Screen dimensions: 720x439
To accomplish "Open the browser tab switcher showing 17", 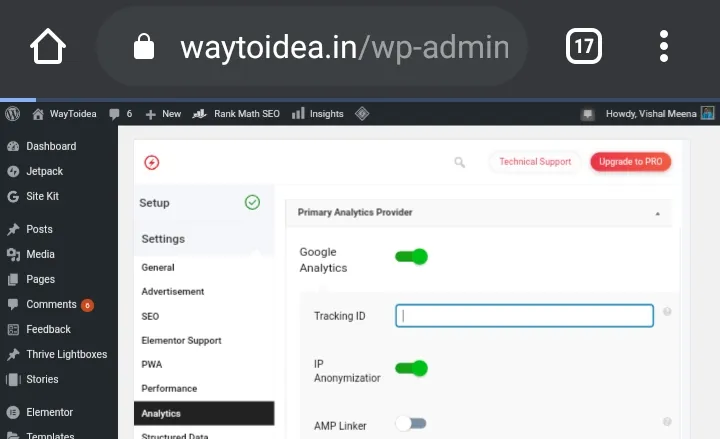I will pyautogui.click(x=584, y=46).
